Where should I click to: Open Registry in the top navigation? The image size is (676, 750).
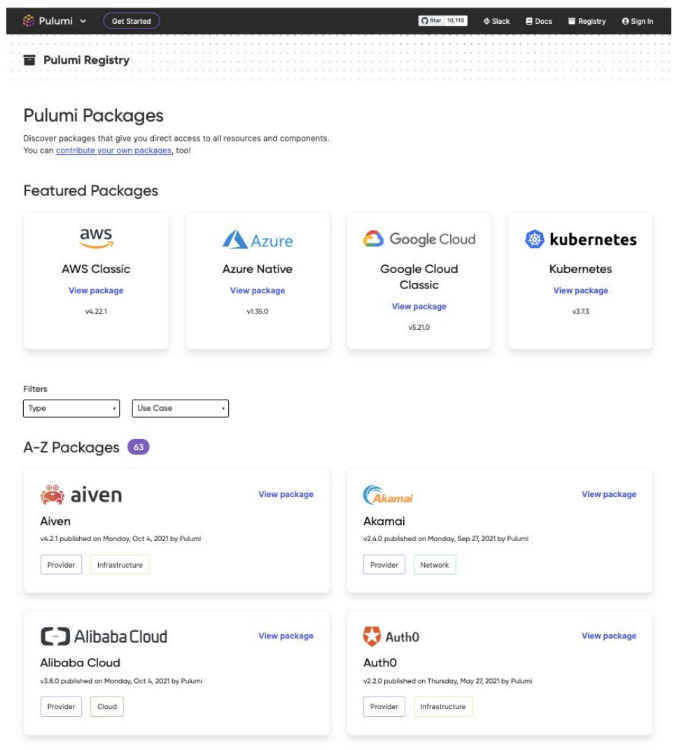(587, 21)
